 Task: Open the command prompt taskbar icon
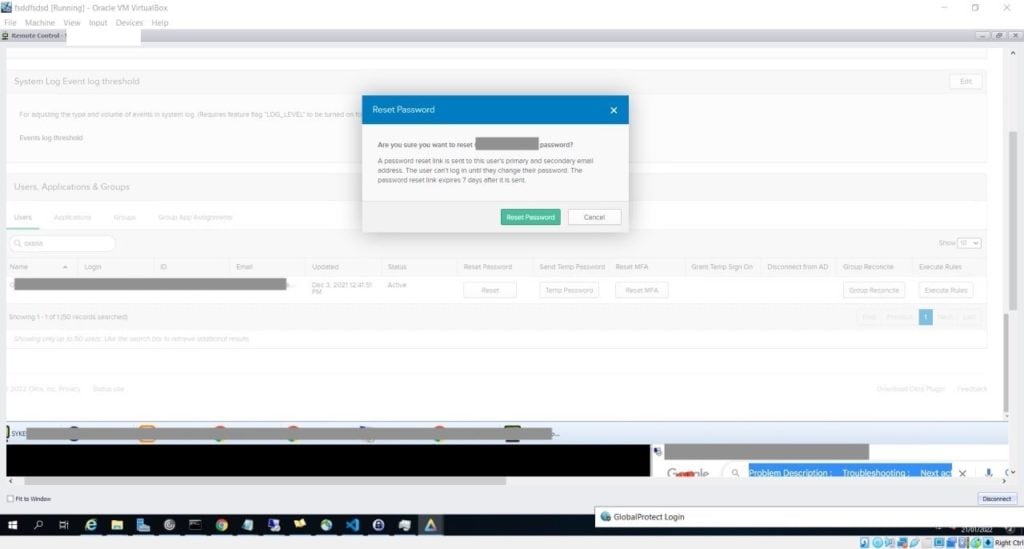coord(195,525)
